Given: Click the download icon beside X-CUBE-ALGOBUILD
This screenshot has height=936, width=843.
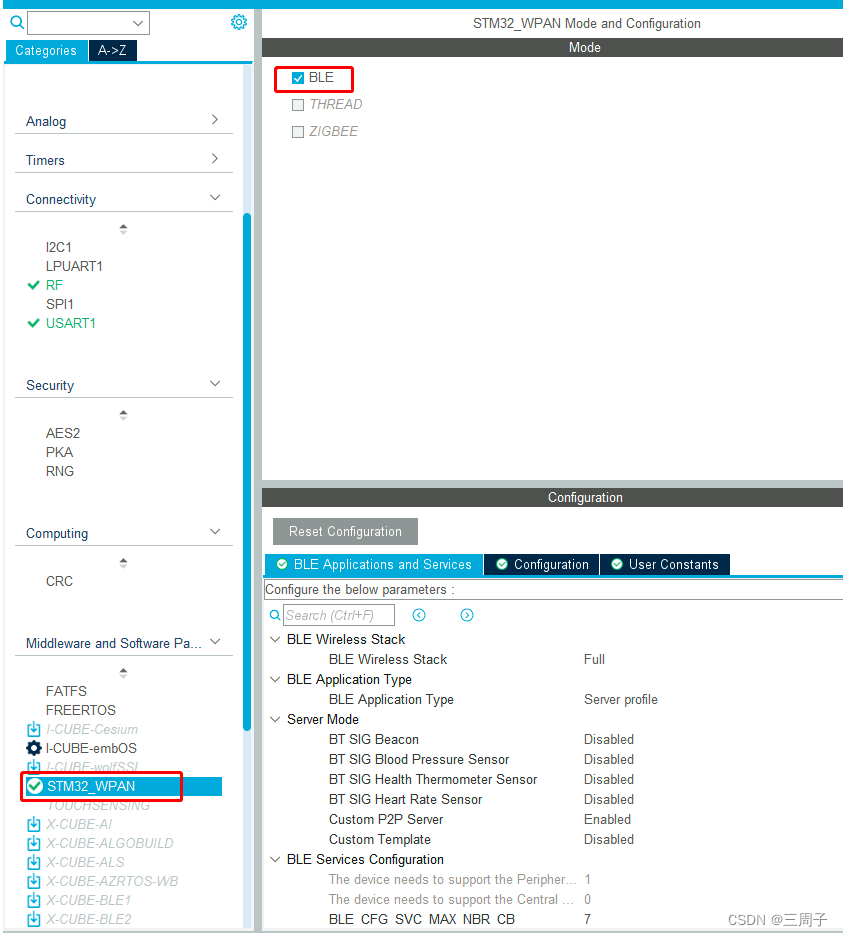Looking at the screenshot, I should click(x=34, y=843).
